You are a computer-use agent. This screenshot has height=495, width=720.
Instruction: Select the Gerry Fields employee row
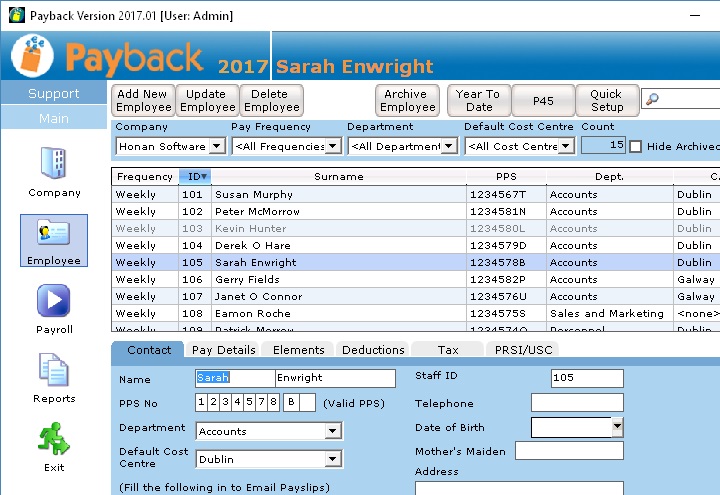click(x=340, y=279)
